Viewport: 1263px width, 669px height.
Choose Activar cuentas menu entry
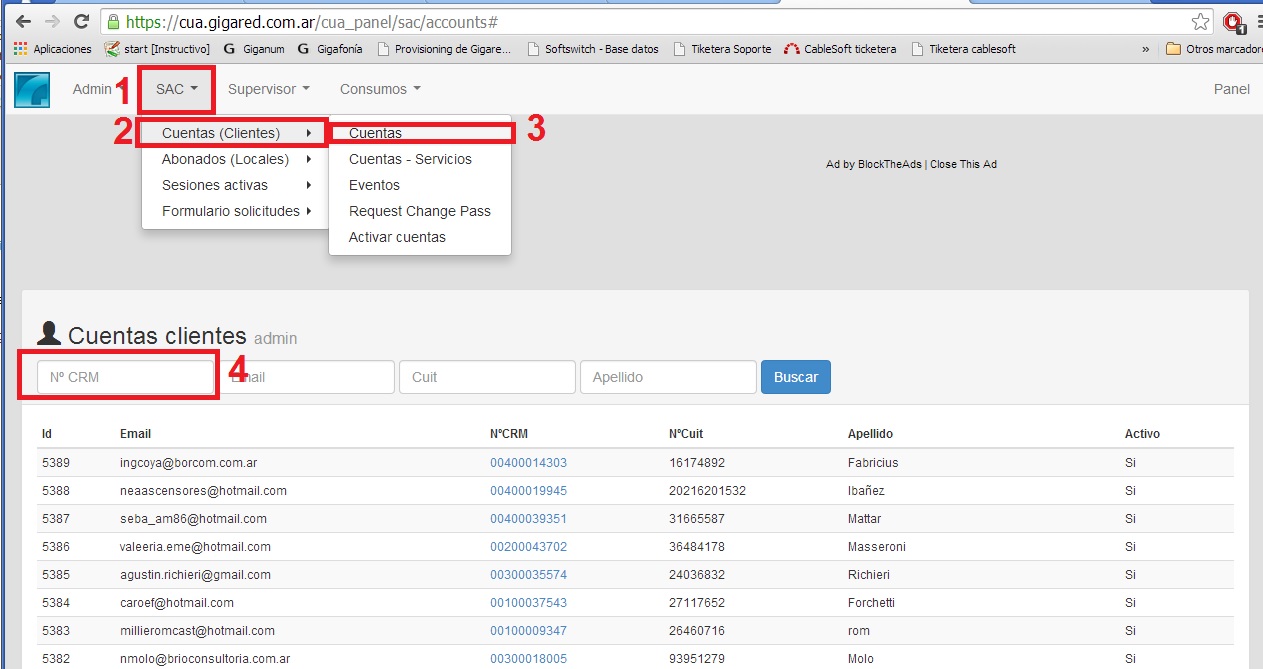coord(397,237)
